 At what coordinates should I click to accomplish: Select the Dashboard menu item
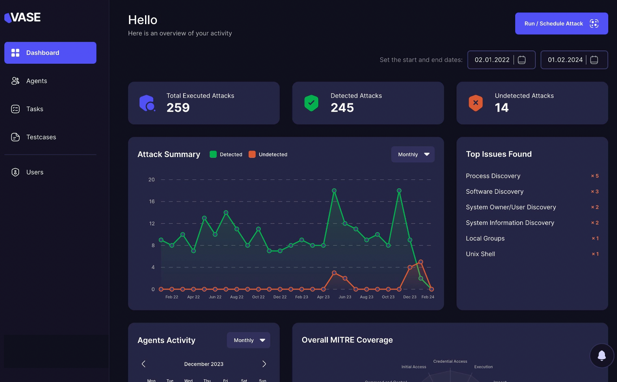coord(50,53)
